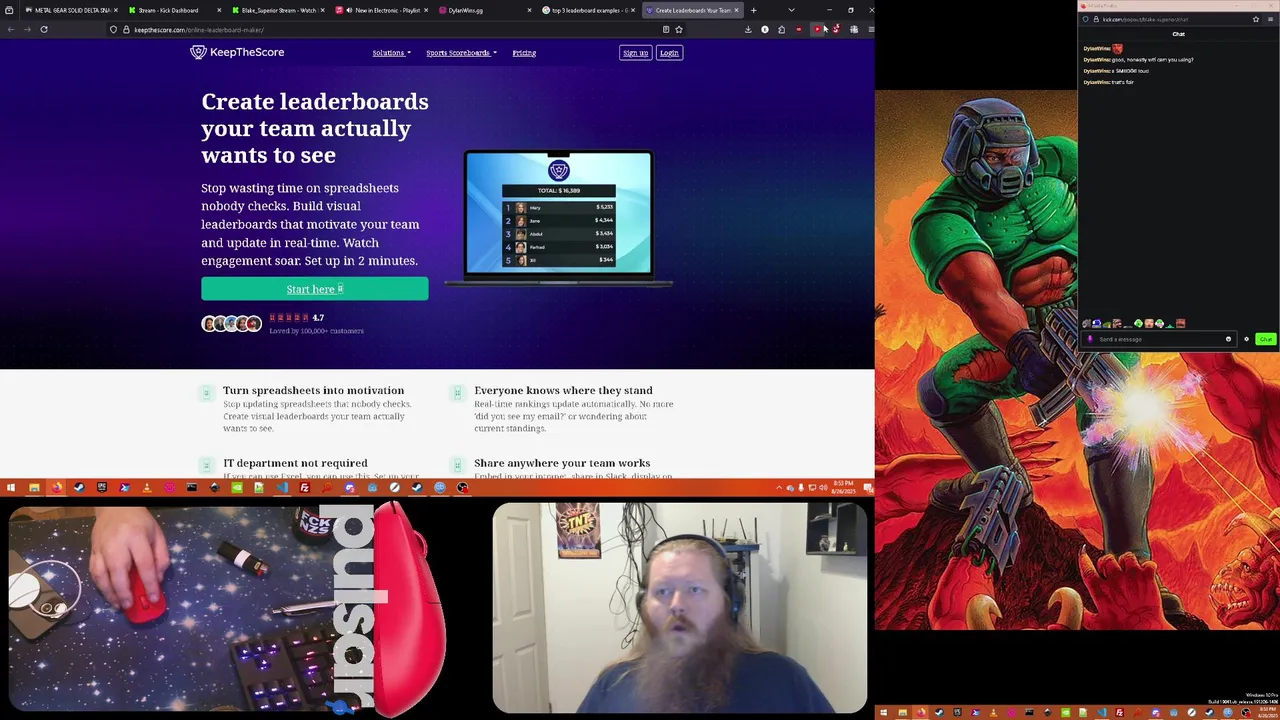
Task: Click the KeepTheScore logo
Action: [x=237, y=52]
